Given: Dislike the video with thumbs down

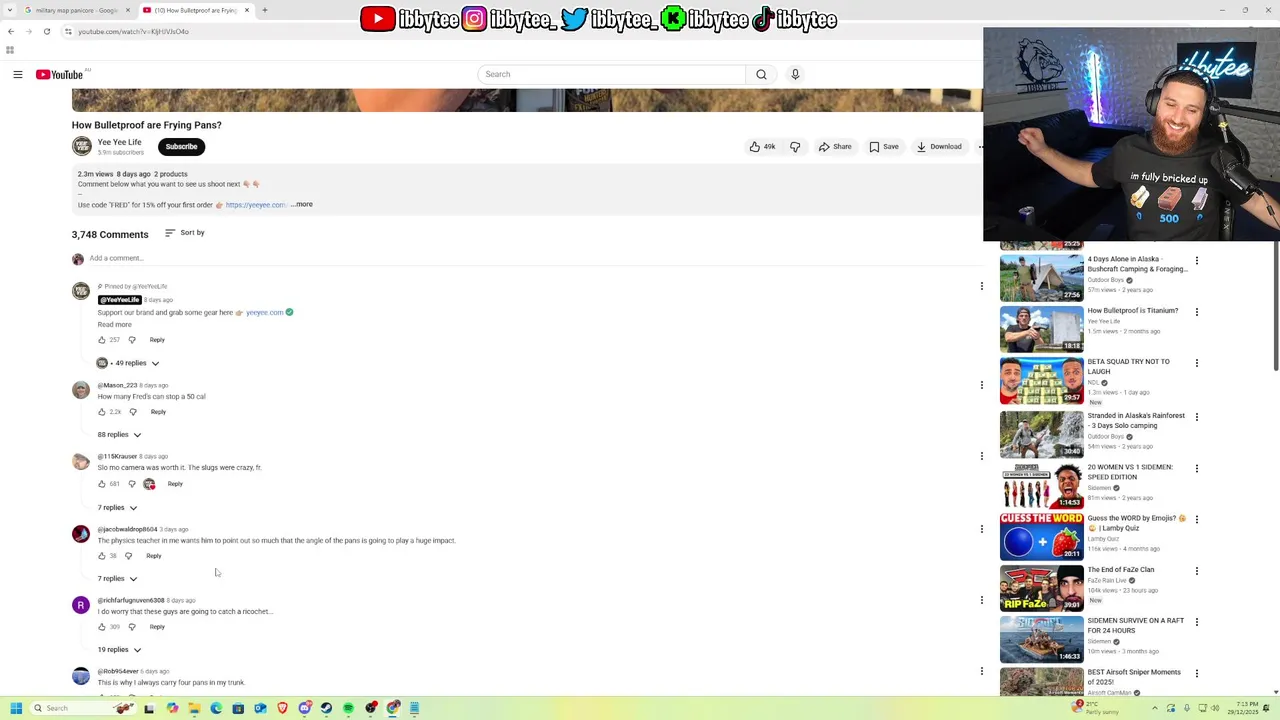Looking at the screenshot, I should pyautogui.click(x=795, y=147).
